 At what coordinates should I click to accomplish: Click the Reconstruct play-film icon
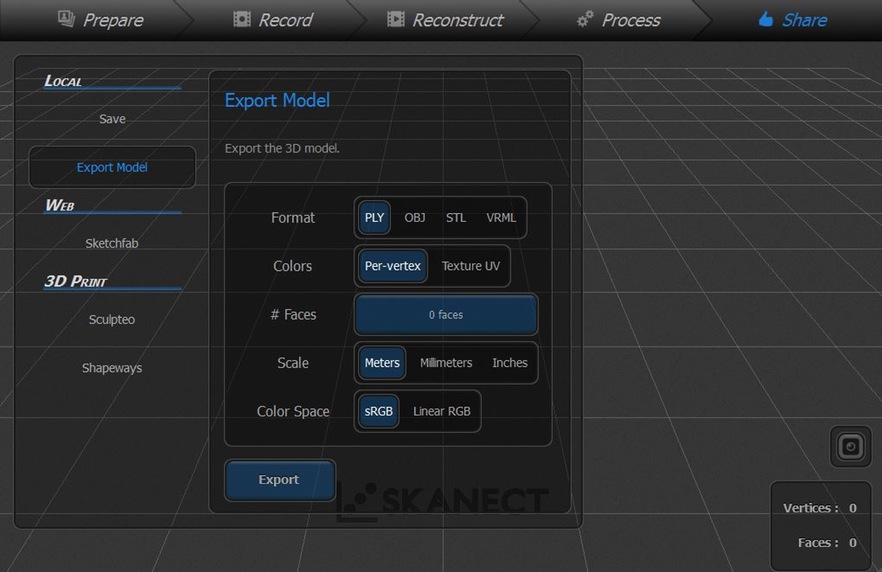(x=395, y=20)
